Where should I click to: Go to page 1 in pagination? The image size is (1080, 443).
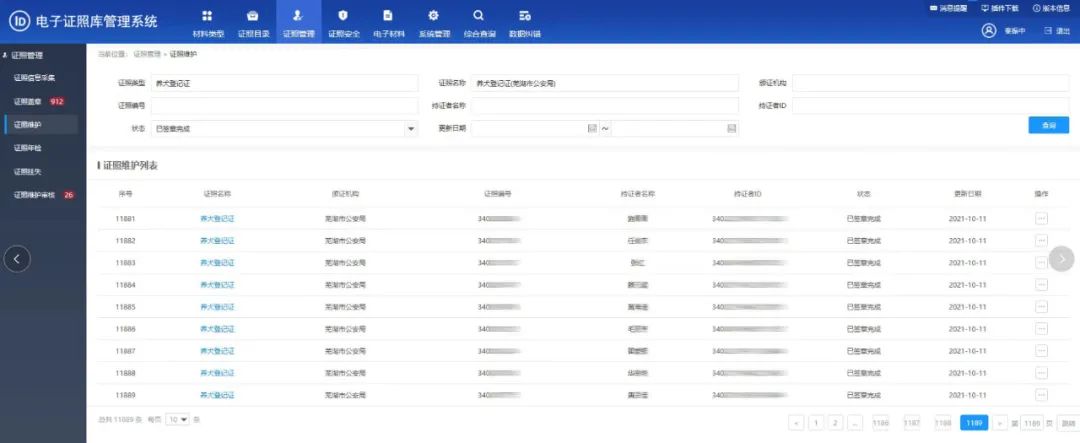tap(816, 423)
